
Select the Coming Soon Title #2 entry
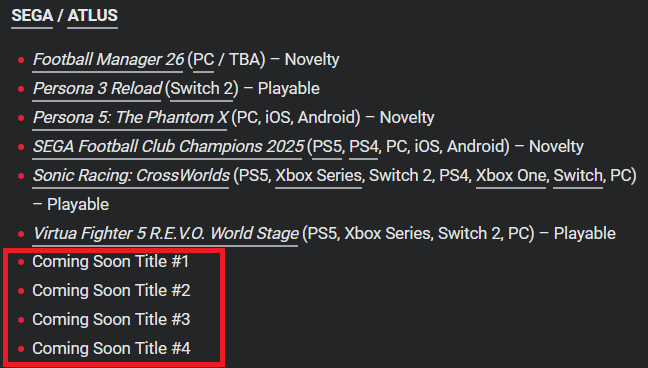[x=112, y=290]
